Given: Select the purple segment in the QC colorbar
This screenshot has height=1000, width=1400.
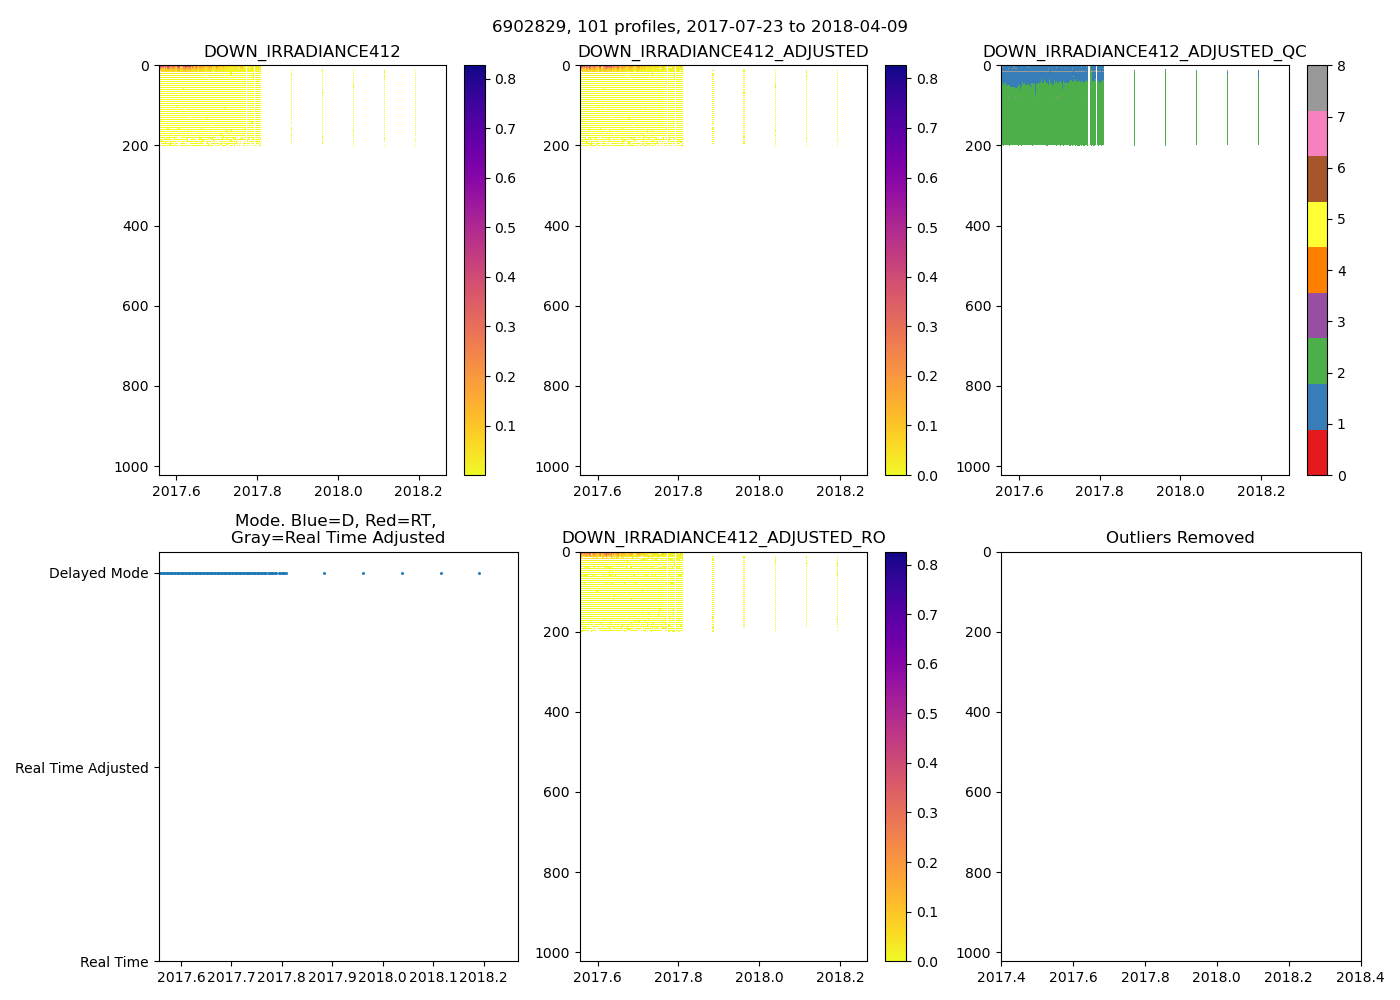Looking at the screenshot, I should pyautogui.click(x=1317, y=315).
